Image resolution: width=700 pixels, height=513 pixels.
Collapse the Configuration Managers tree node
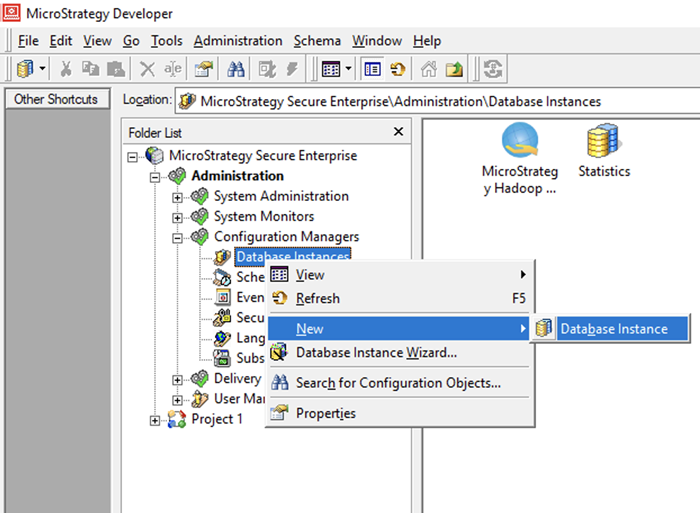pos(177,237)
